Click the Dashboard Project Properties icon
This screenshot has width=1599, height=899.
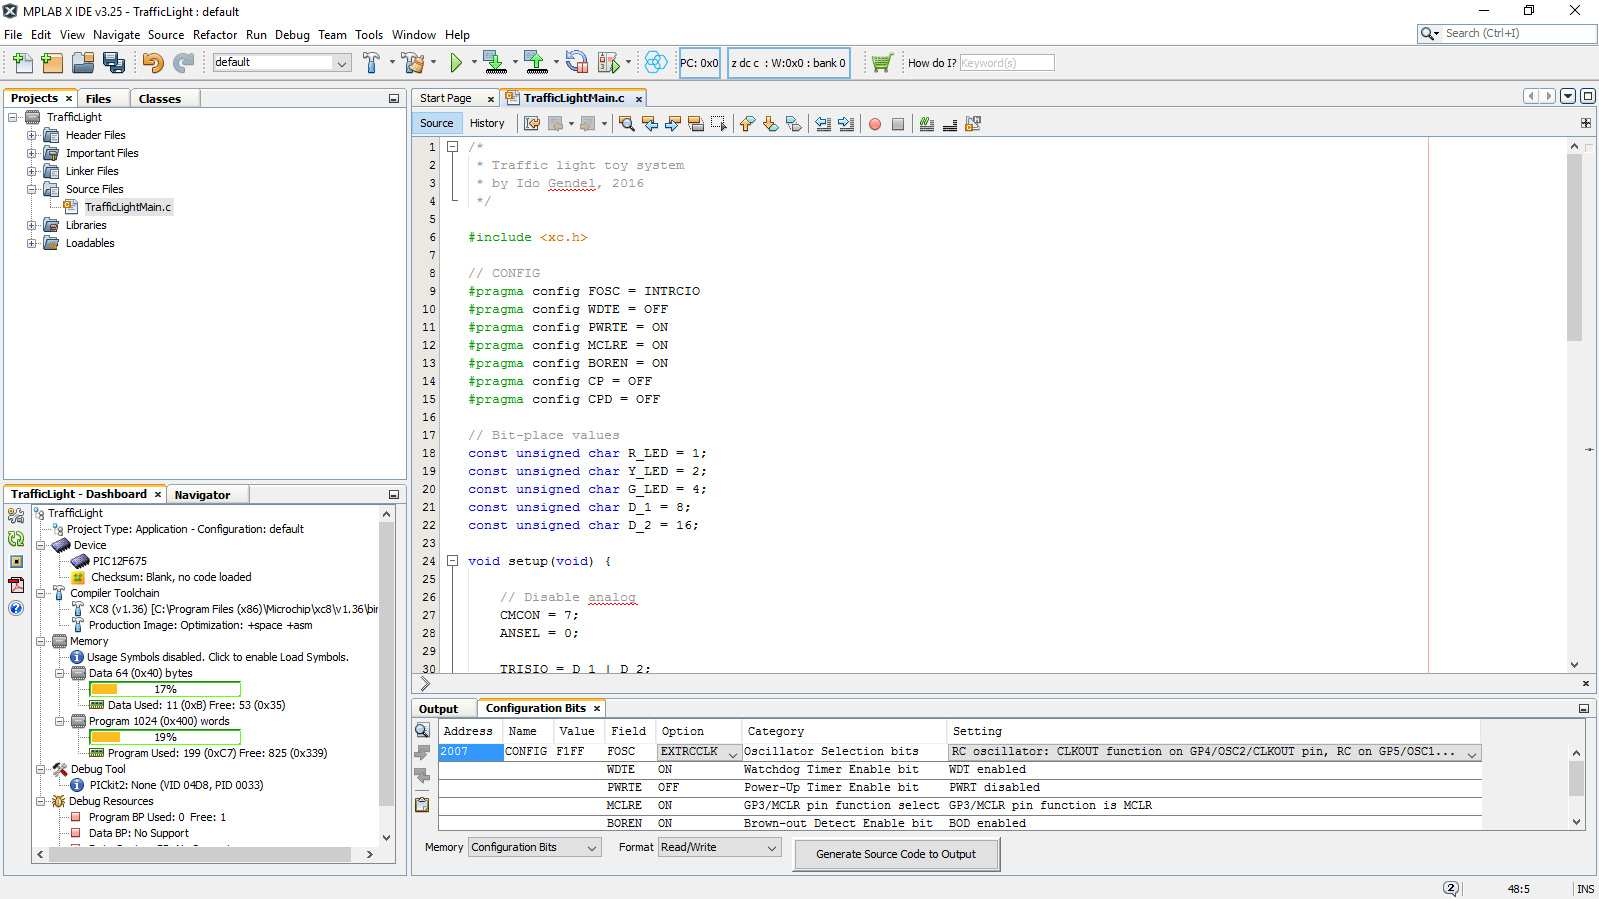[16, 516]
